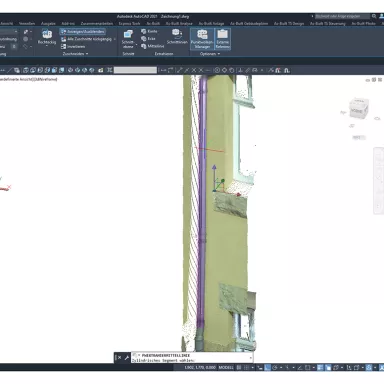Screen dimensions: 384x384
Task: Click the Schnittlinien tool
Action: (x=177, y=37)
